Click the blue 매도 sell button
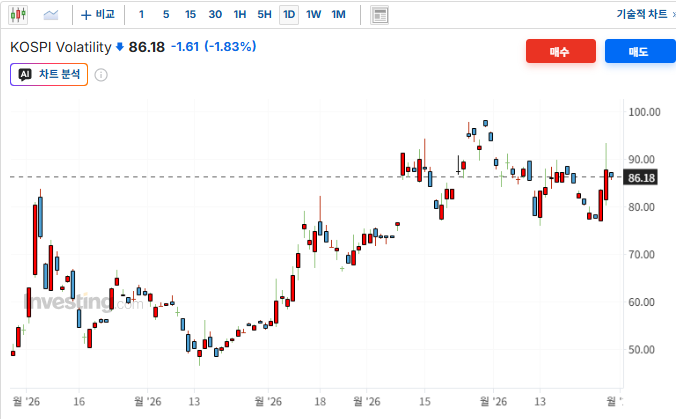Viewport: 676px width, 419px height. click(x=640, y=51)
